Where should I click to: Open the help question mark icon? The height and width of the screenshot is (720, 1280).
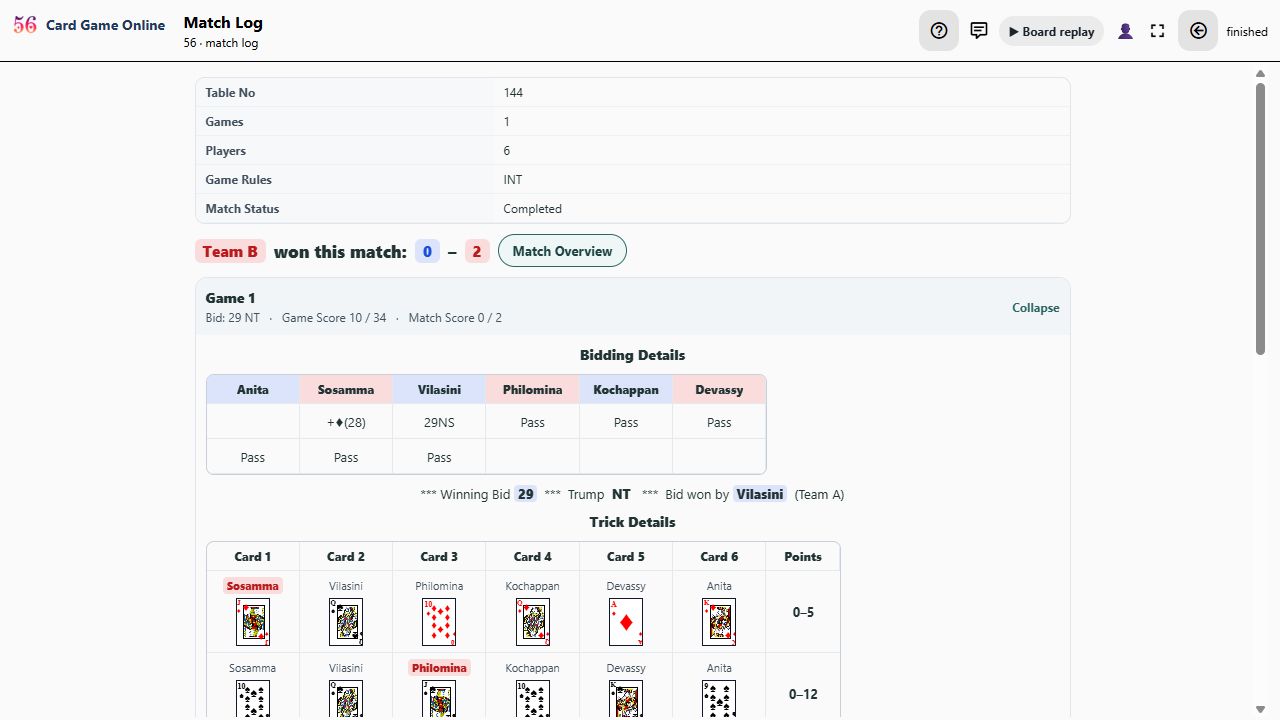(939, 31)
